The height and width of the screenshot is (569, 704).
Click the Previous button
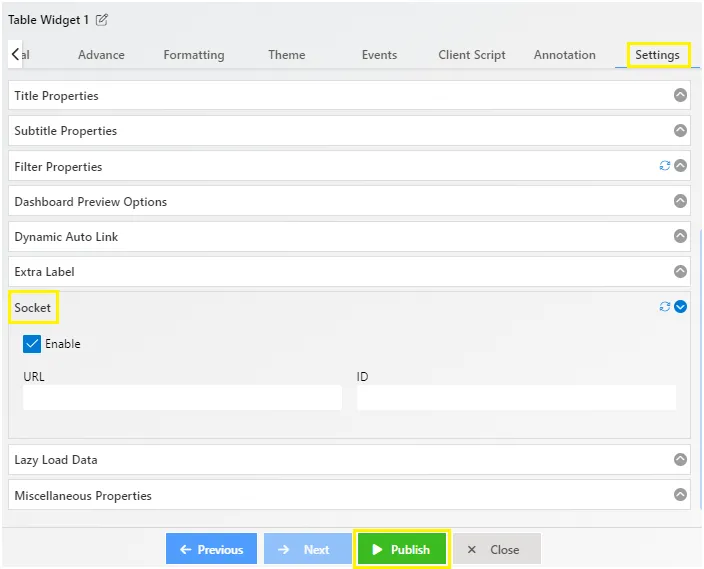point(211,549)
